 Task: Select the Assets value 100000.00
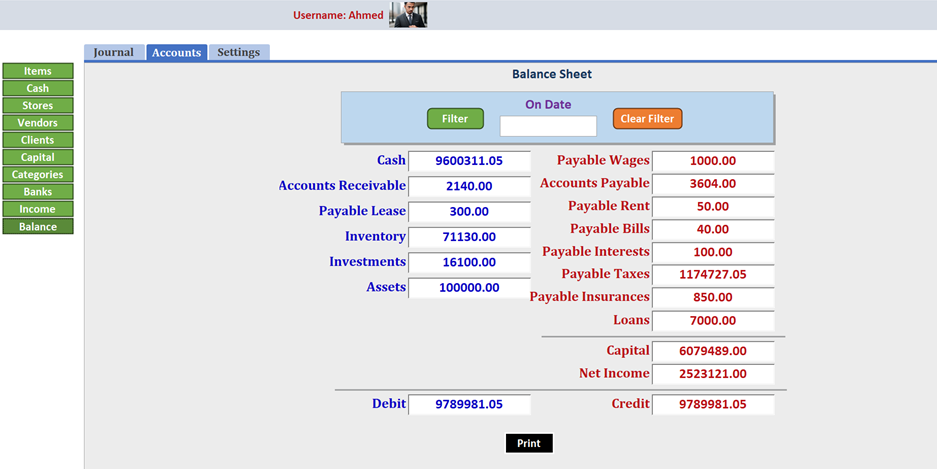[469, 288]
